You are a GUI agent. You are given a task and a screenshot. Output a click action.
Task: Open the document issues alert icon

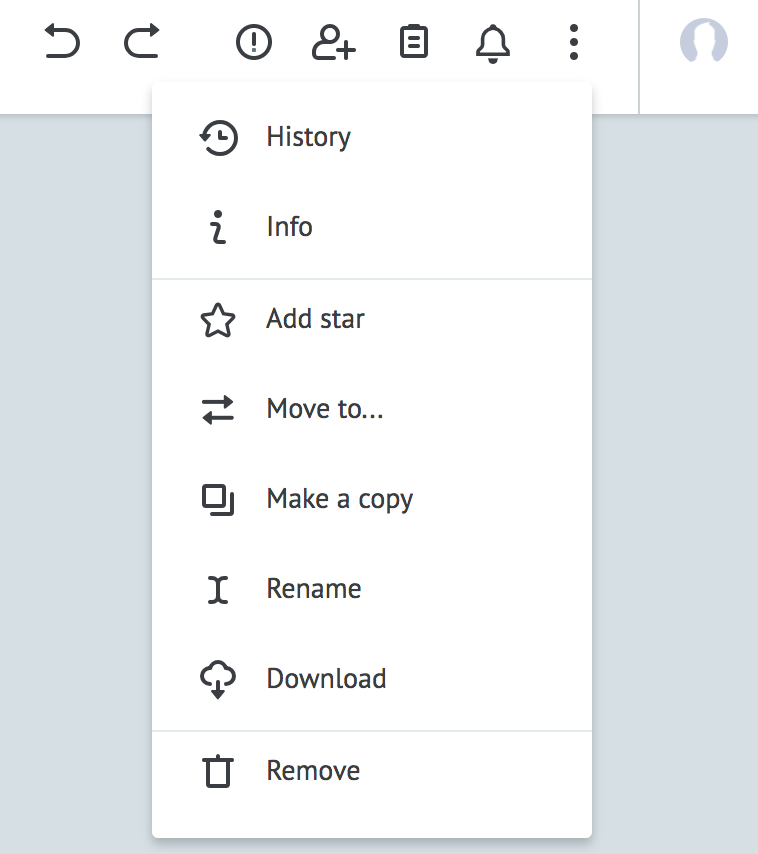tap(253, 42)
